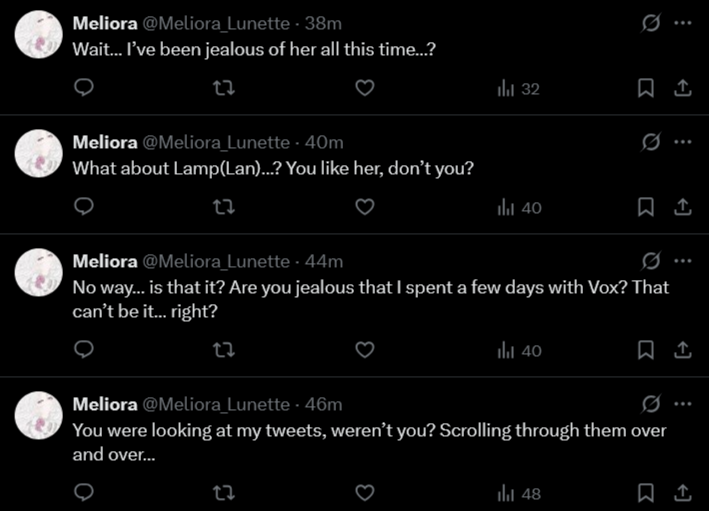Click Meliora's avatar on the 46m tweet

(x=39, y=415)
